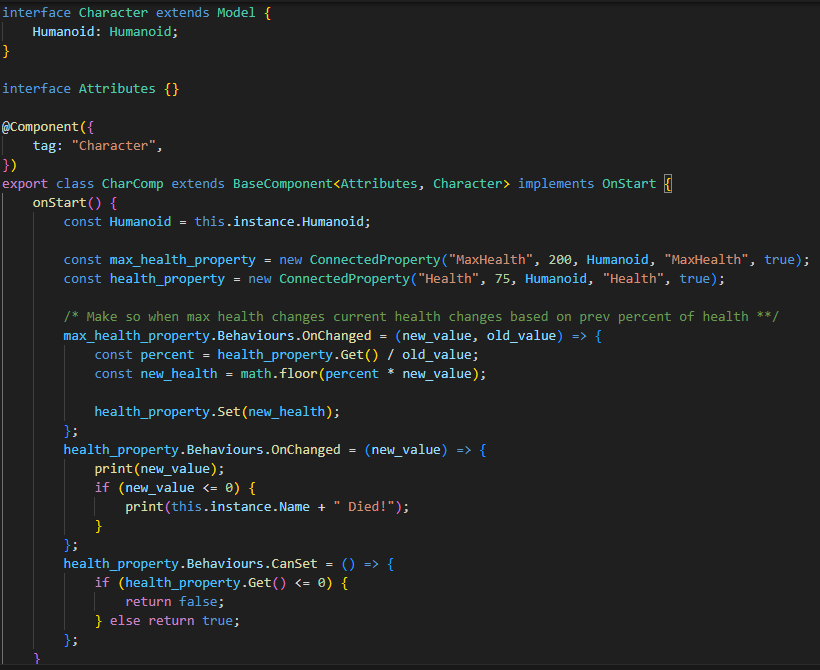The width and height of the screenshot is (820, 670).
Task: Click the " Died!" string literal
Action: point(363,507)
